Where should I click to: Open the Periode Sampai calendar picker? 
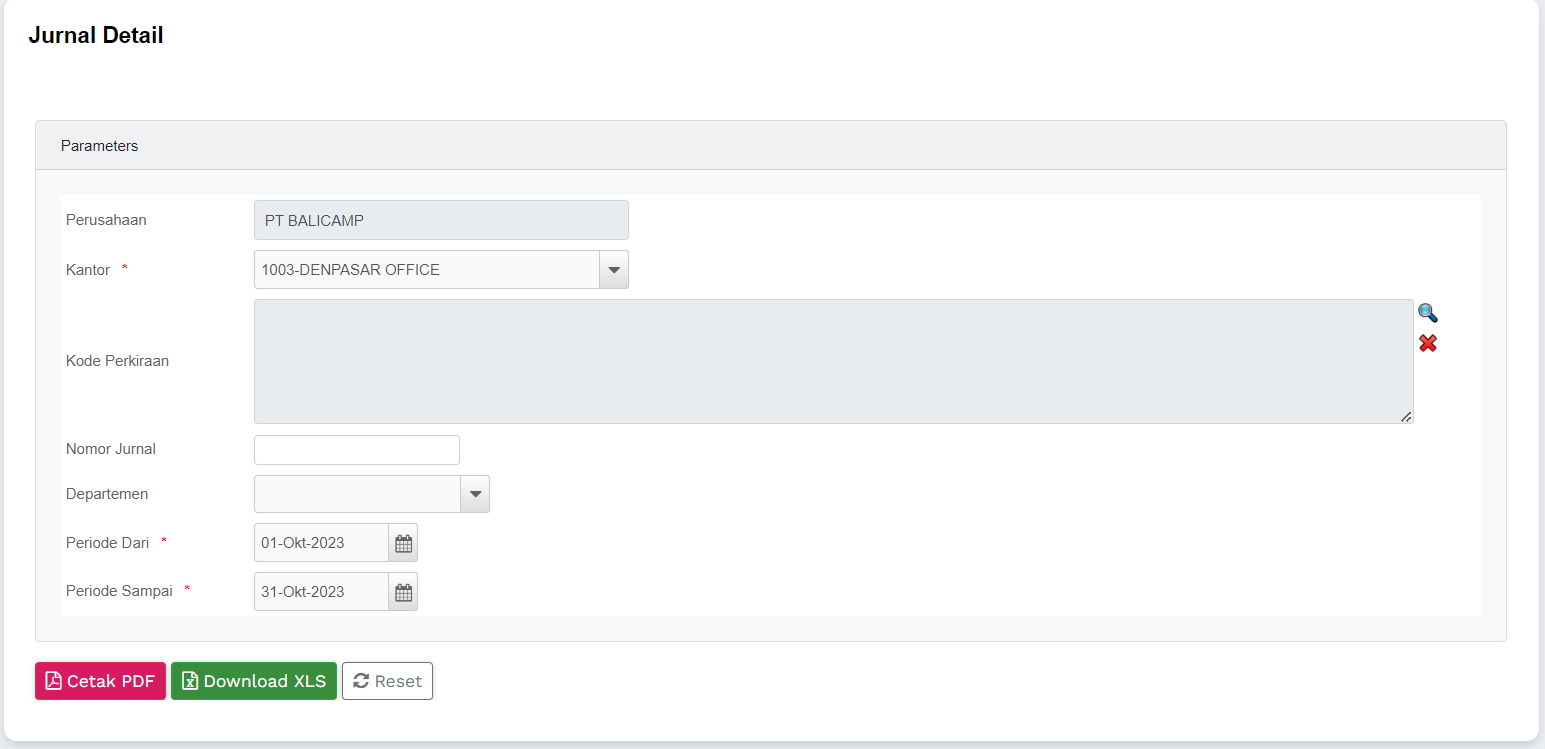pyautogui.click(x=403, y=592)
